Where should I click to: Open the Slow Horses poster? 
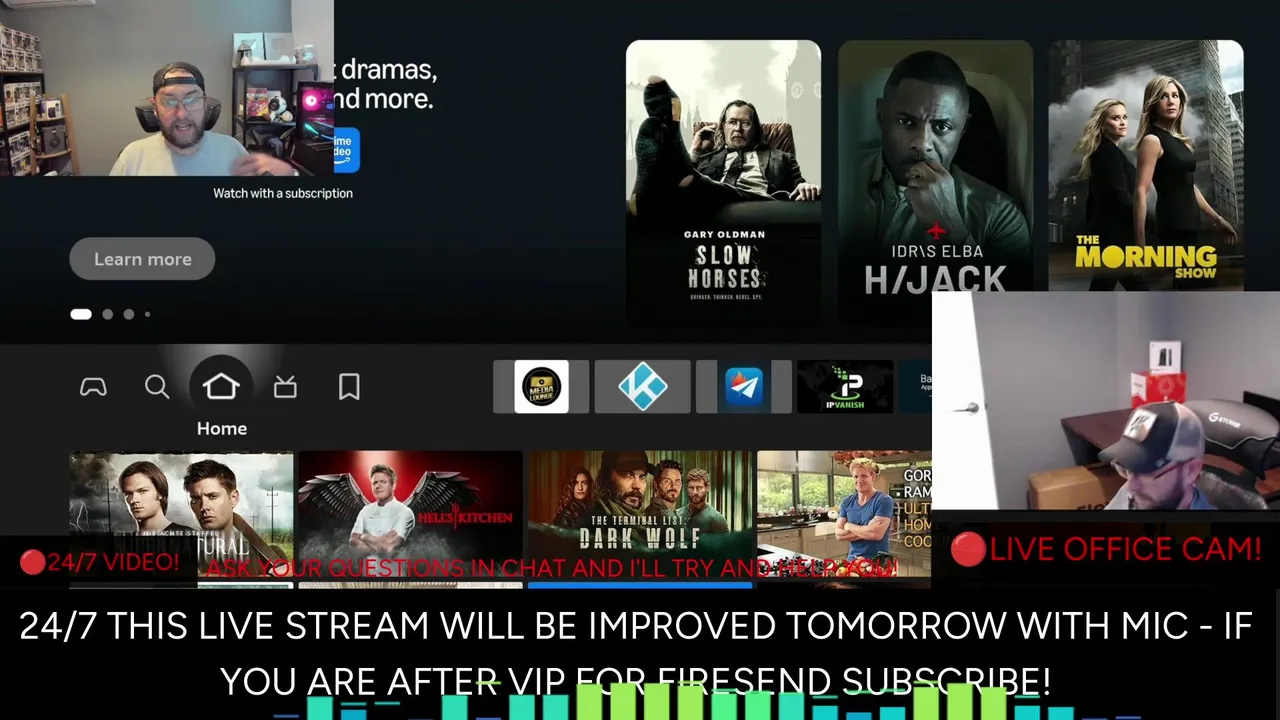pos(723,182)
